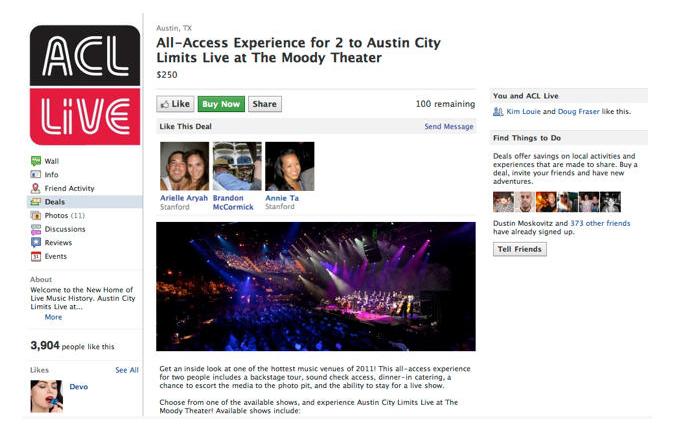Click the Tell Friends button
This screenshot has width=681, height=434.
pyautogui.click(x=519, y=249)
